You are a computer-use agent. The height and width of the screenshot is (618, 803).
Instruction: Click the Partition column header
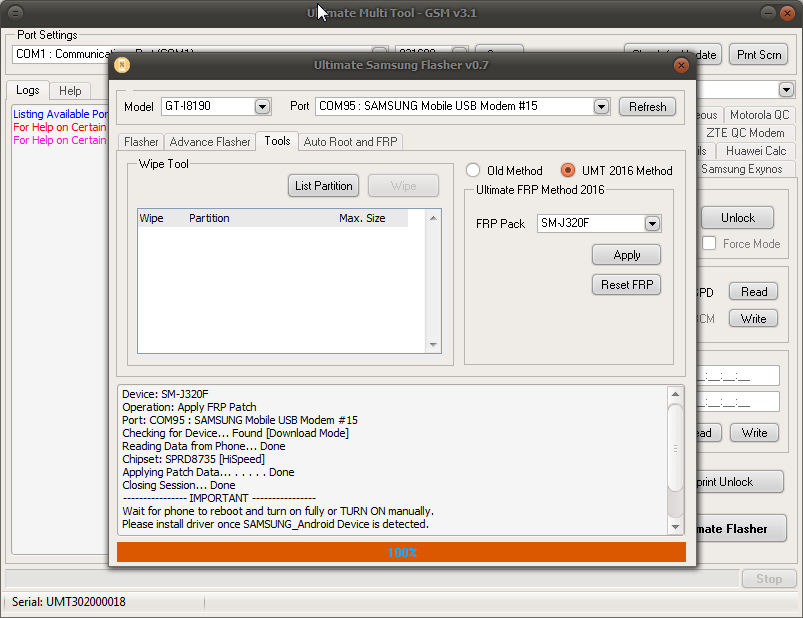coord(209,218)
